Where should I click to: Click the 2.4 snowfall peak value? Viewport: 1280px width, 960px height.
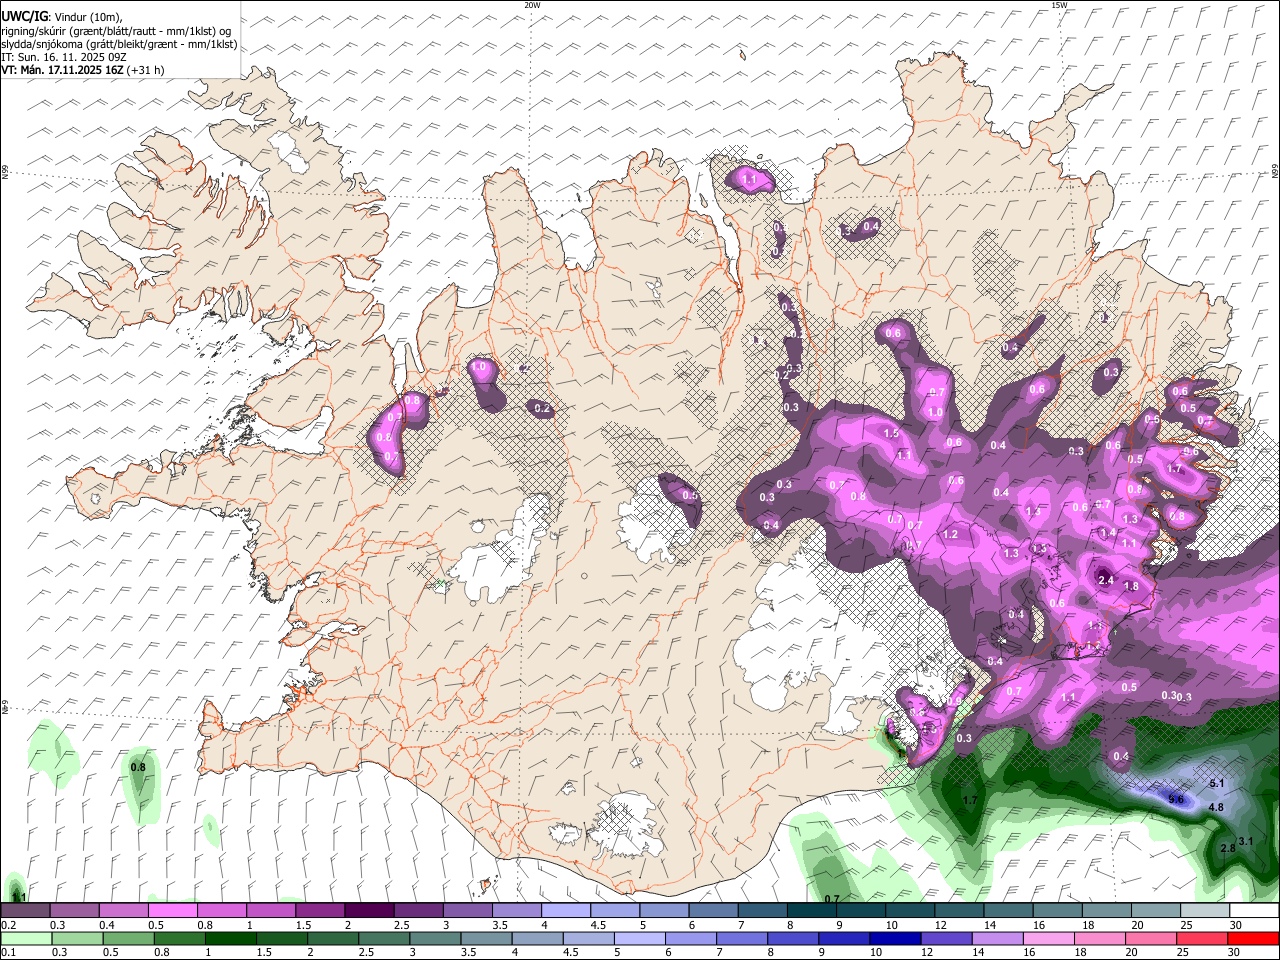(x=1106, y=580)
